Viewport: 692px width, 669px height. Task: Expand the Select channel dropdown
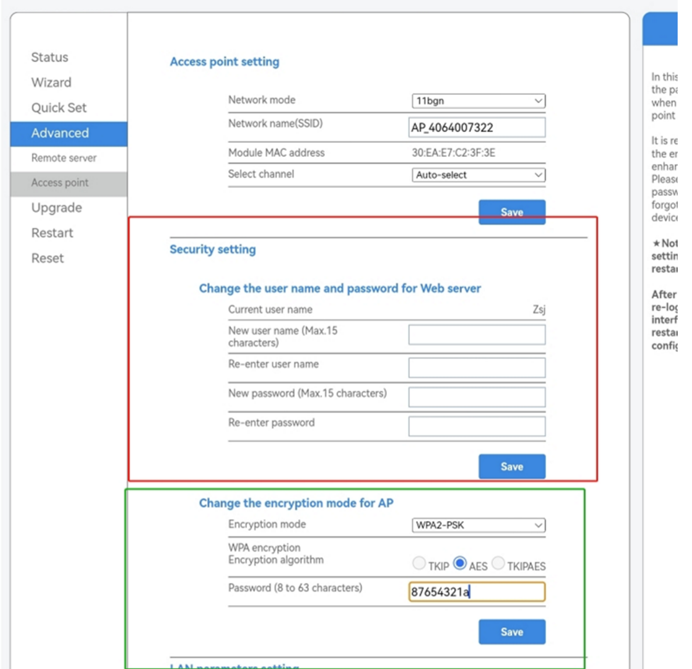pos(478,175)
